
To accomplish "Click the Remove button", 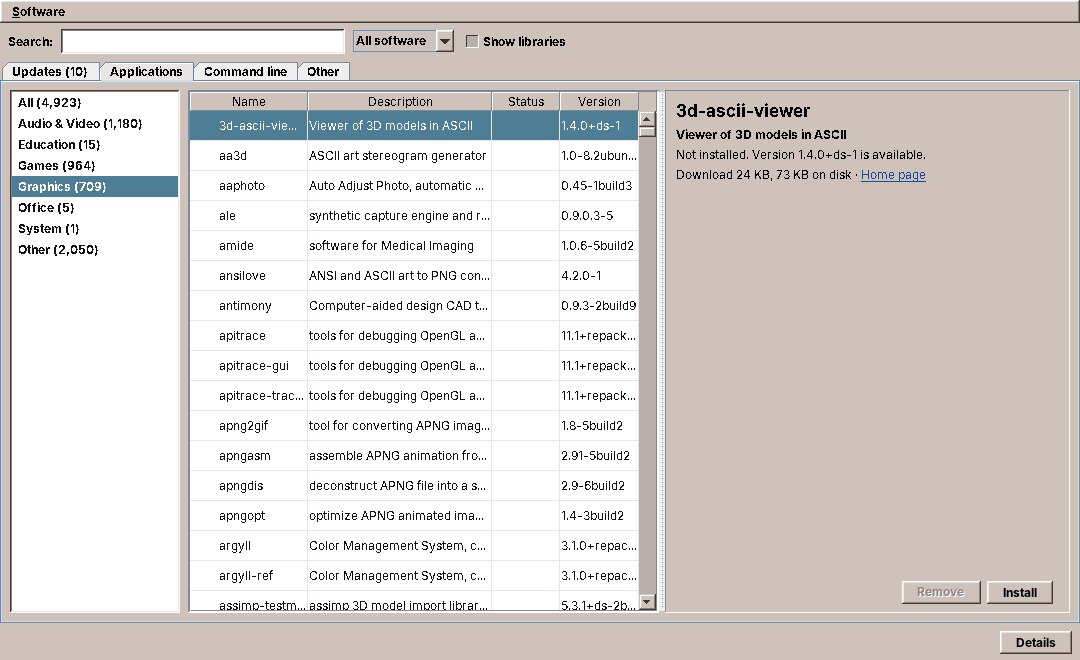I will (x=940, y=592).
